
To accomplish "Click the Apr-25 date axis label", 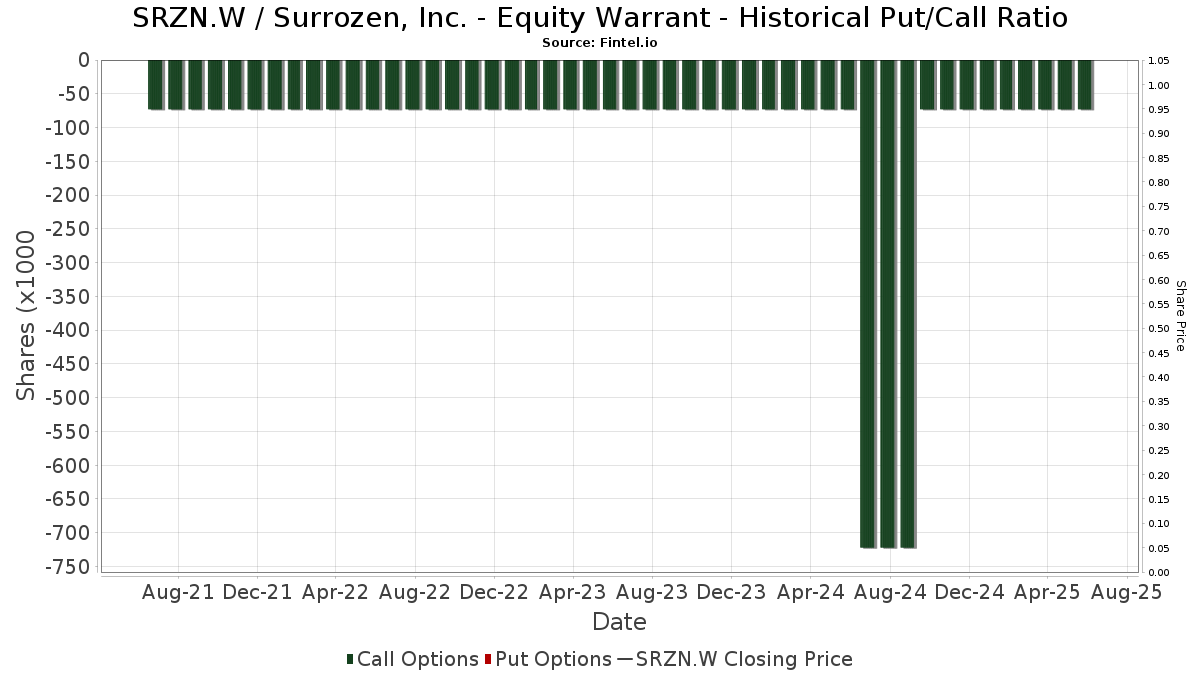I will click(1047, 592).
